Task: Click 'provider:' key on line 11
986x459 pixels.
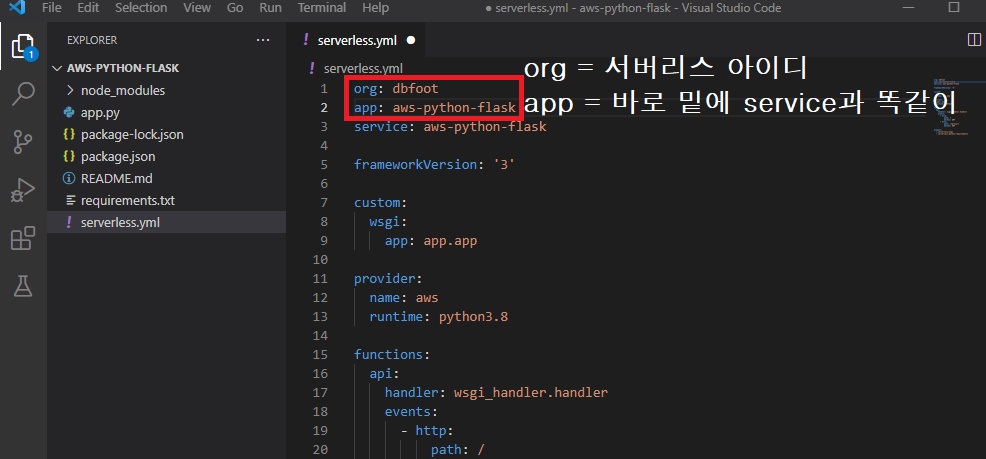Action: click(x=388, y=279)
